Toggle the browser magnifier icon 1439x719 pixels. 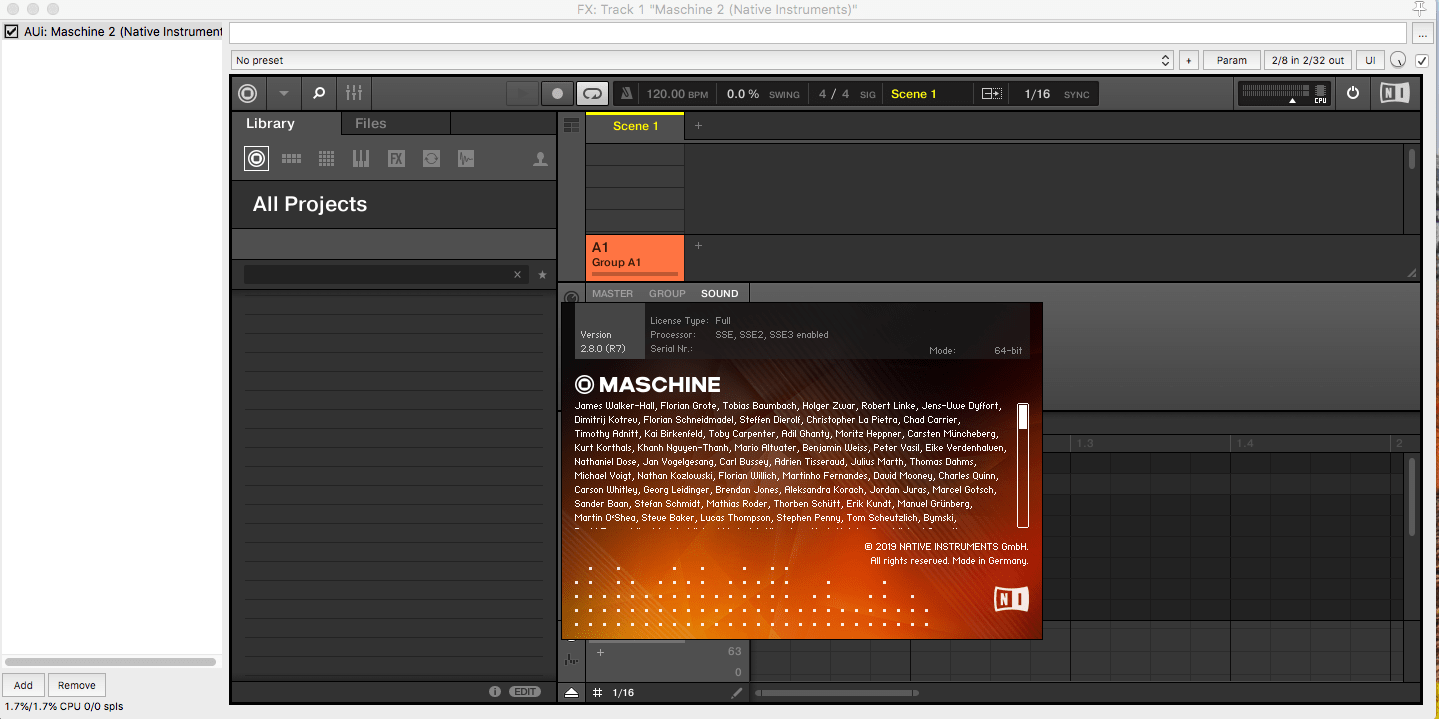tap(319, 94)
